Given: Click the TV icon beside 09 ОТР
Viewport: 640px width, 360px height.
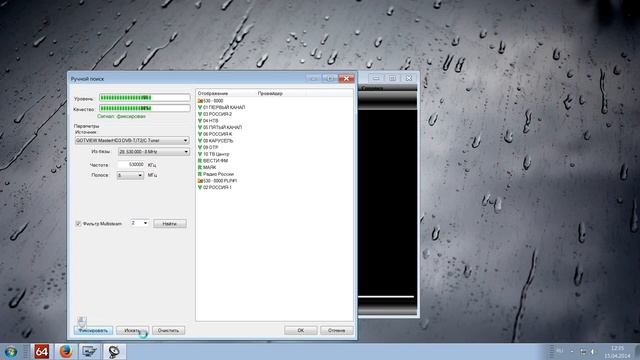Looking at the screenshot, I should [200, 147].
